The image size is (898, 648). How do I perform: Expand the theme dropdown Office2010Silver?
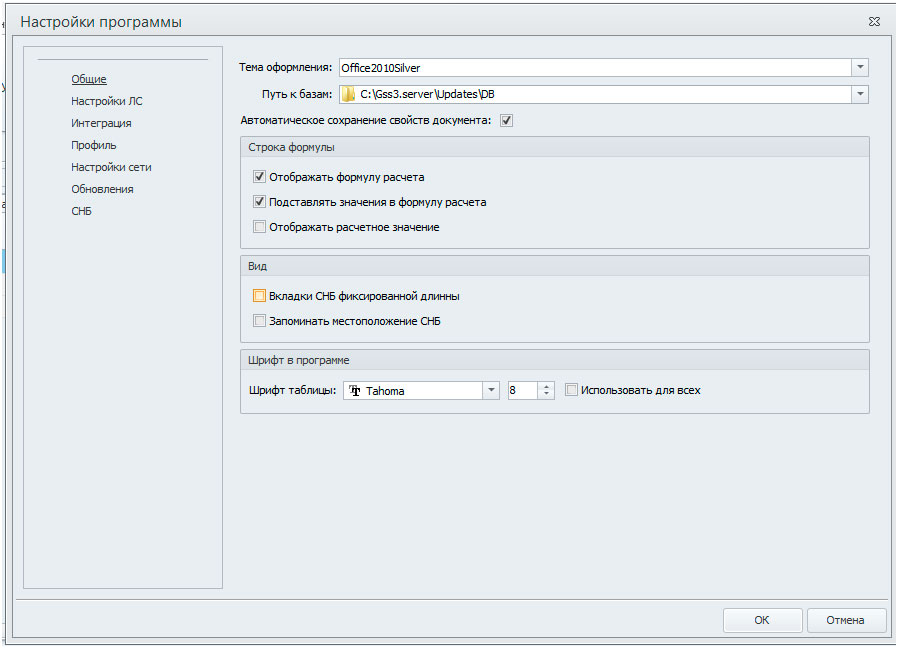point(860,68)
